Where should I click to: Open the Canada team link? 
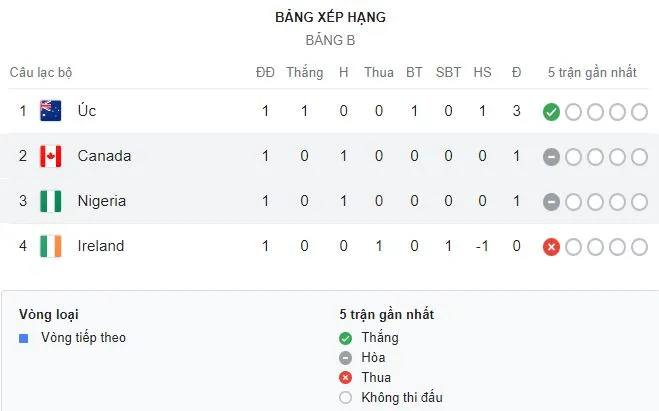coord(104,156)
